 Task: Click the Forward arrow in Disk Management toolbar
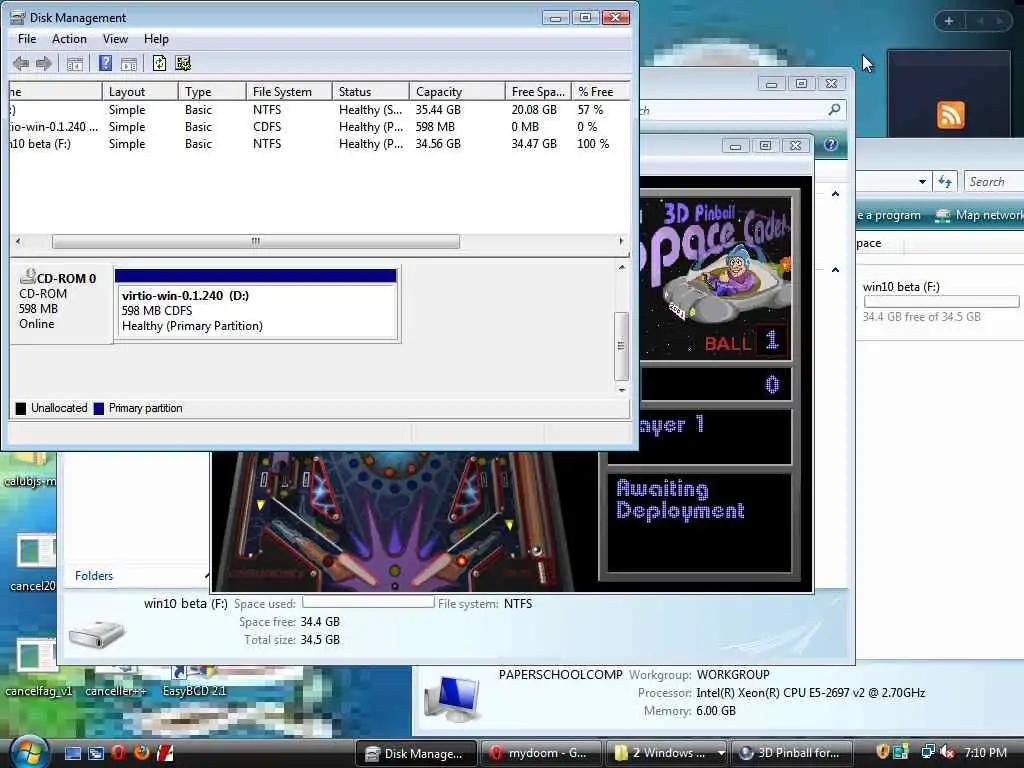tap(44, 63)
